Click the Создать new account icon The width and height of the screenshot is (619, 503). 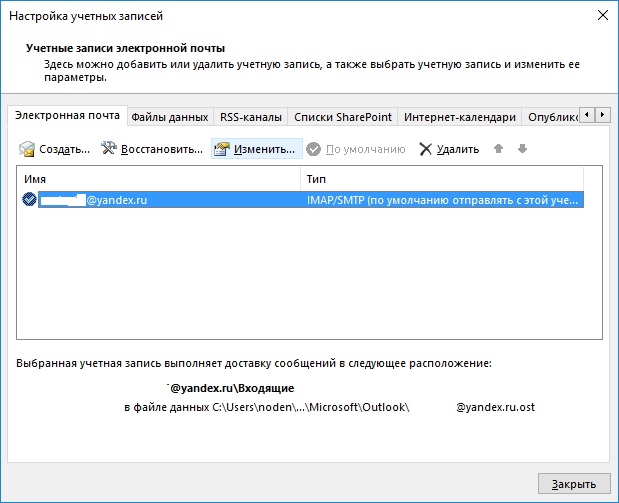tap(28, 150)
